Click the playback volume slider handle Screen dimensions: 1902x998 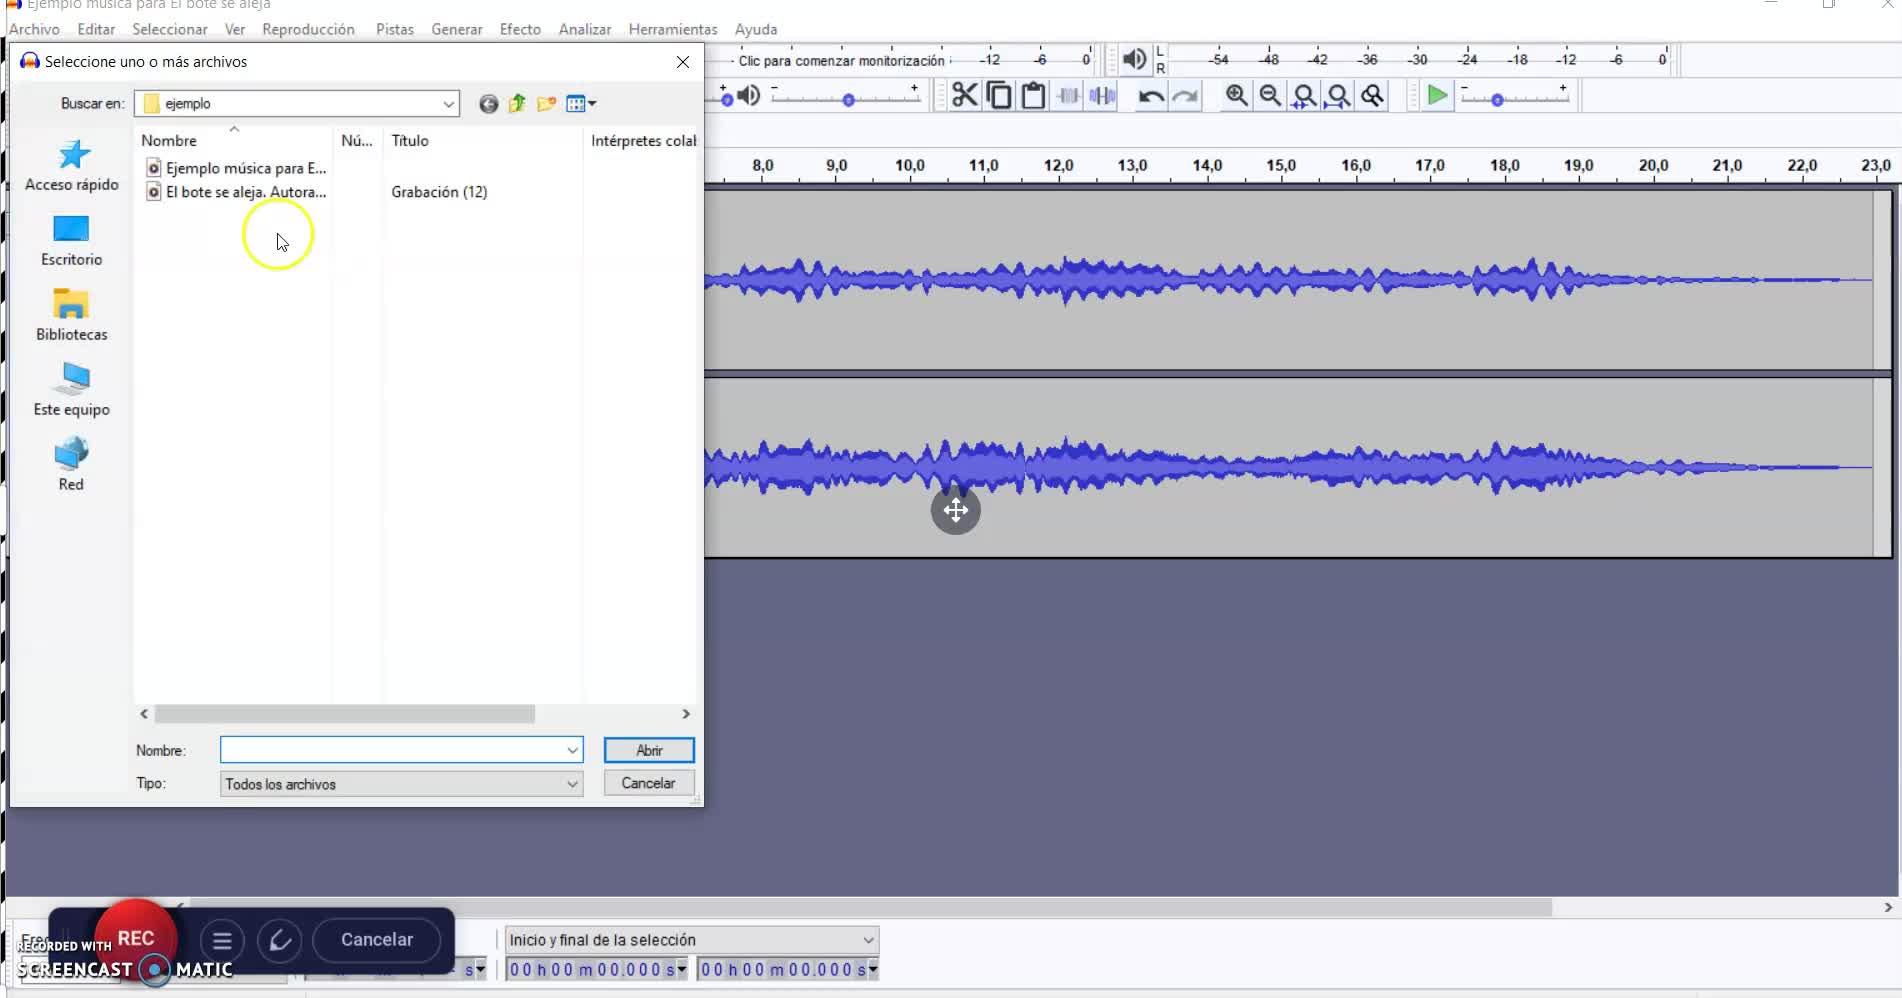[x=848, y=100]
